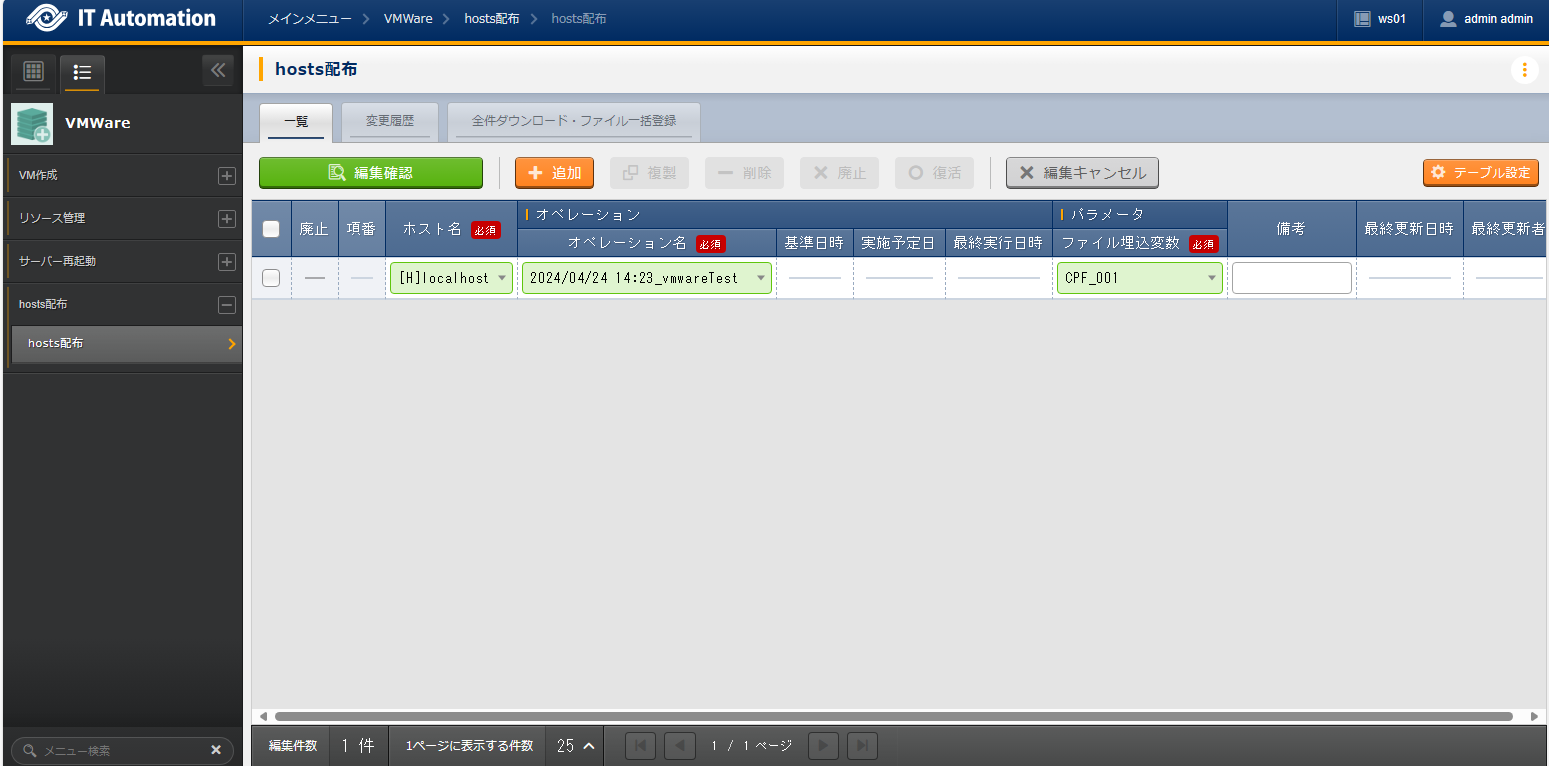This screenshot has height=766, width=1549.
Task: Click the 編集キャンセル button
Action: coord(1082,173)
